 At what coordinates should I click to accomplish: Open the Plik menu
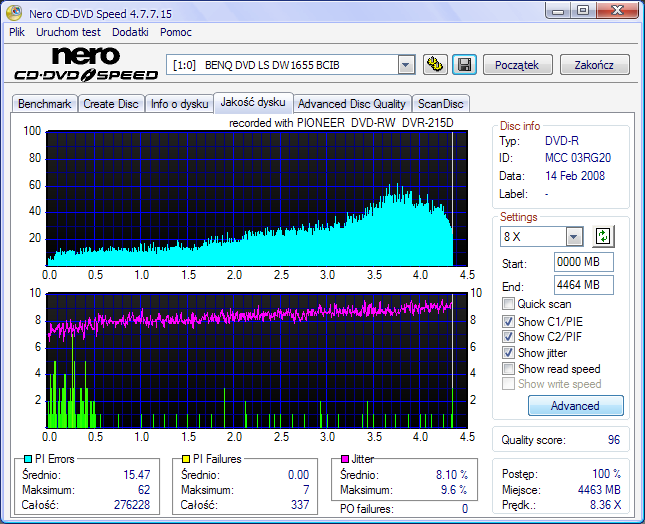17,32
